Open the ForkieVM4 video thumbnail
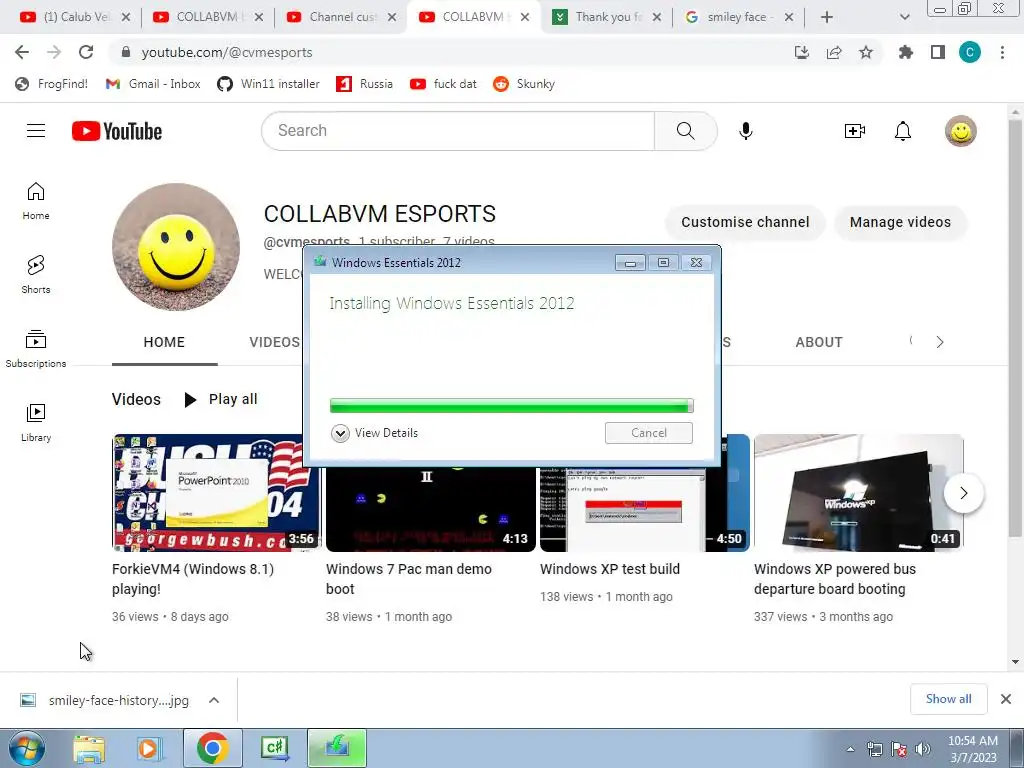This screenshot has width=1024, height=768. 216,493
